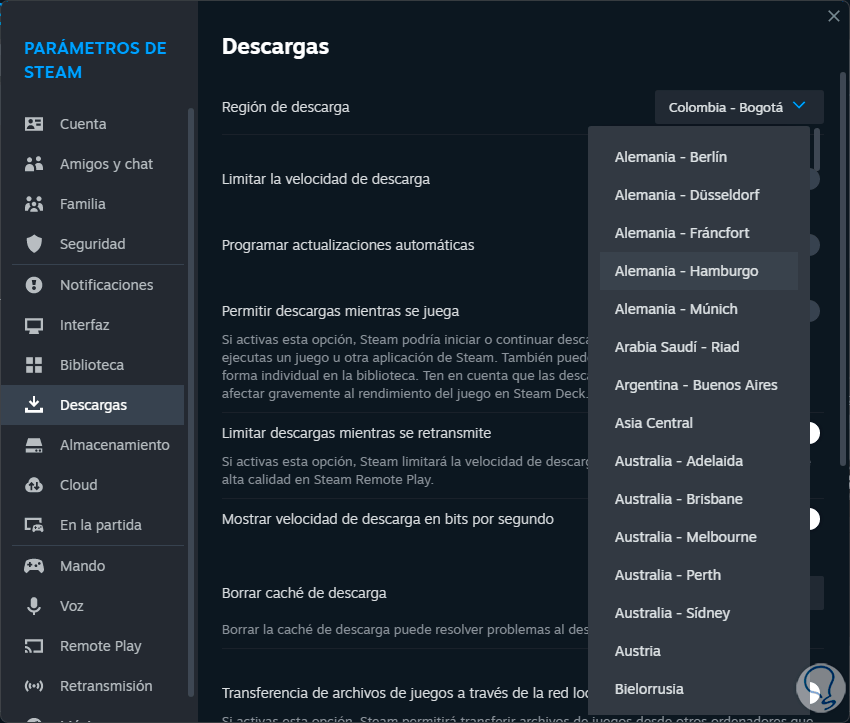850x723 pixels.
Task: Toggle Limitar descargas mientras se retransmite switch
Action: coord(813,433)
